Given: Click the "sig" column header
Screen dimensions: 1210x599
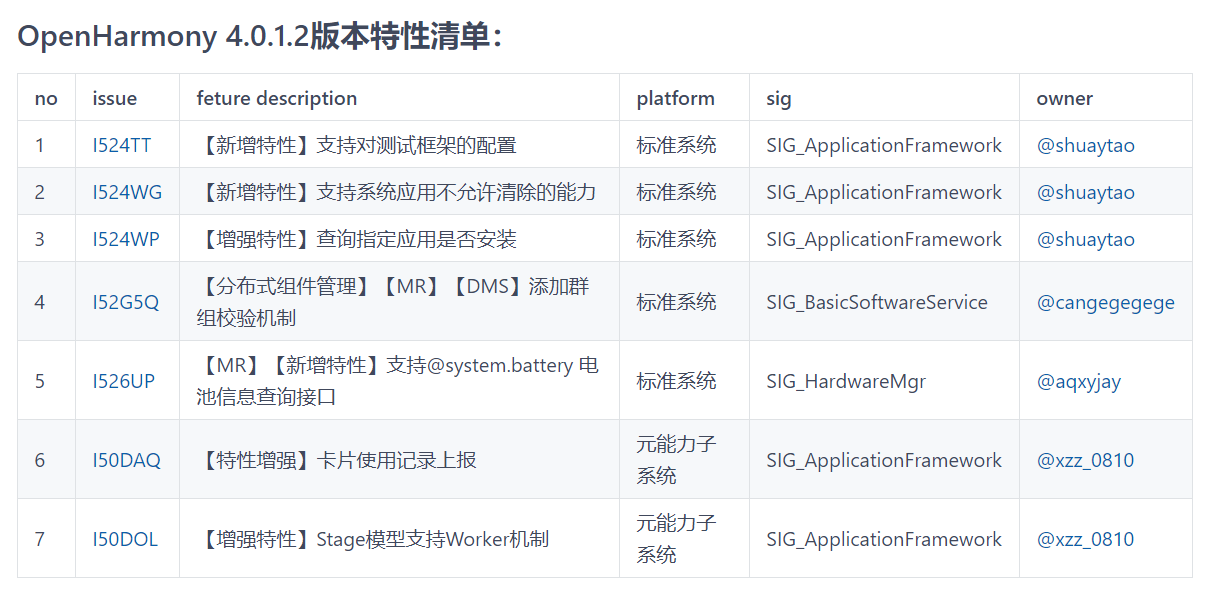Looking at the screenshot, I should (779, 98).
